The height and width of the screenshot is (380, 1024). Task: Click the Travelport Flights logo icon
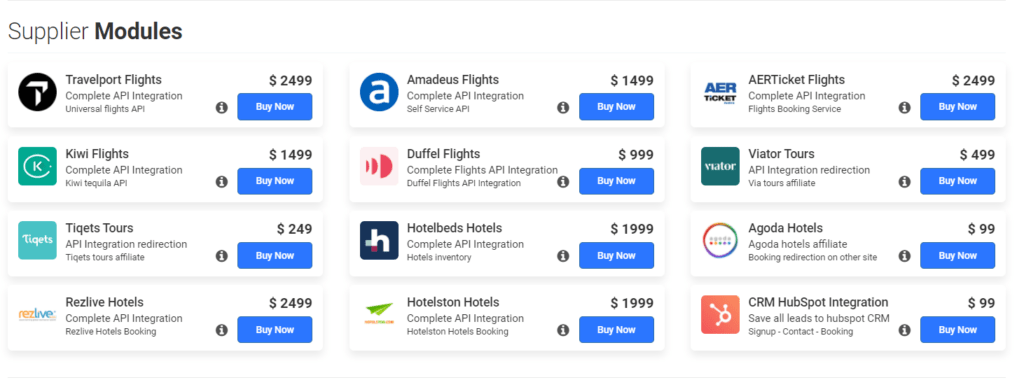pyautogui.click(x=37, y=92)
